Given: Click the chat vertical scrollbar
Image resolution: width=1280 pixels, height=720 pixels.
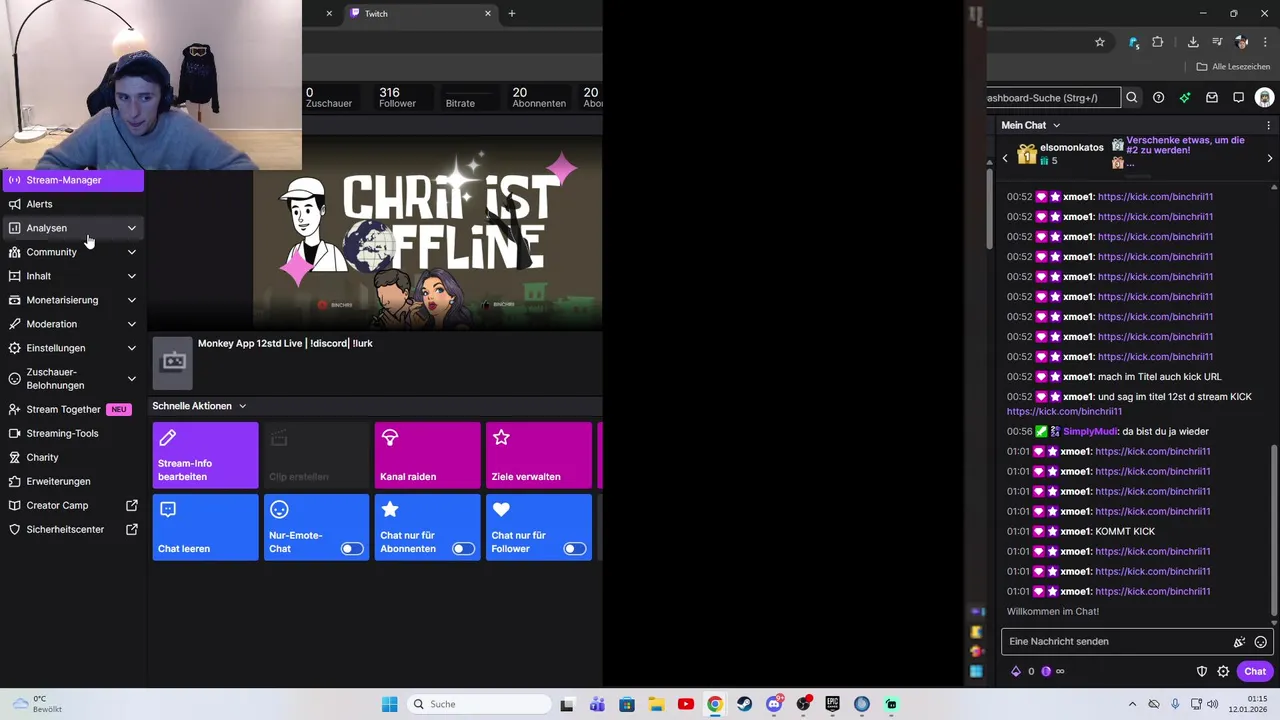Looking at the screenshot, I should (1274, 530).
